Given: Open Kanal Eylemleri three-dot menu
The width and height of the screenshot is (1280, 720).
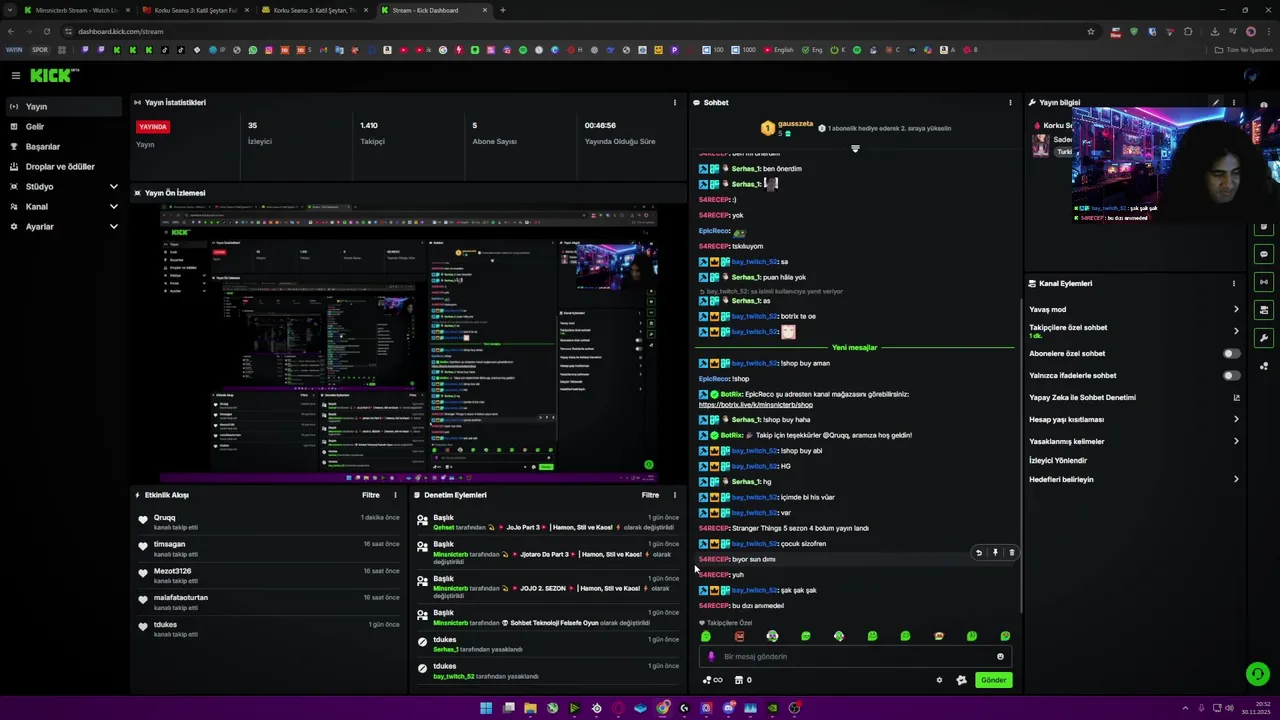Looking at the screenshot, I should 1234,283.
